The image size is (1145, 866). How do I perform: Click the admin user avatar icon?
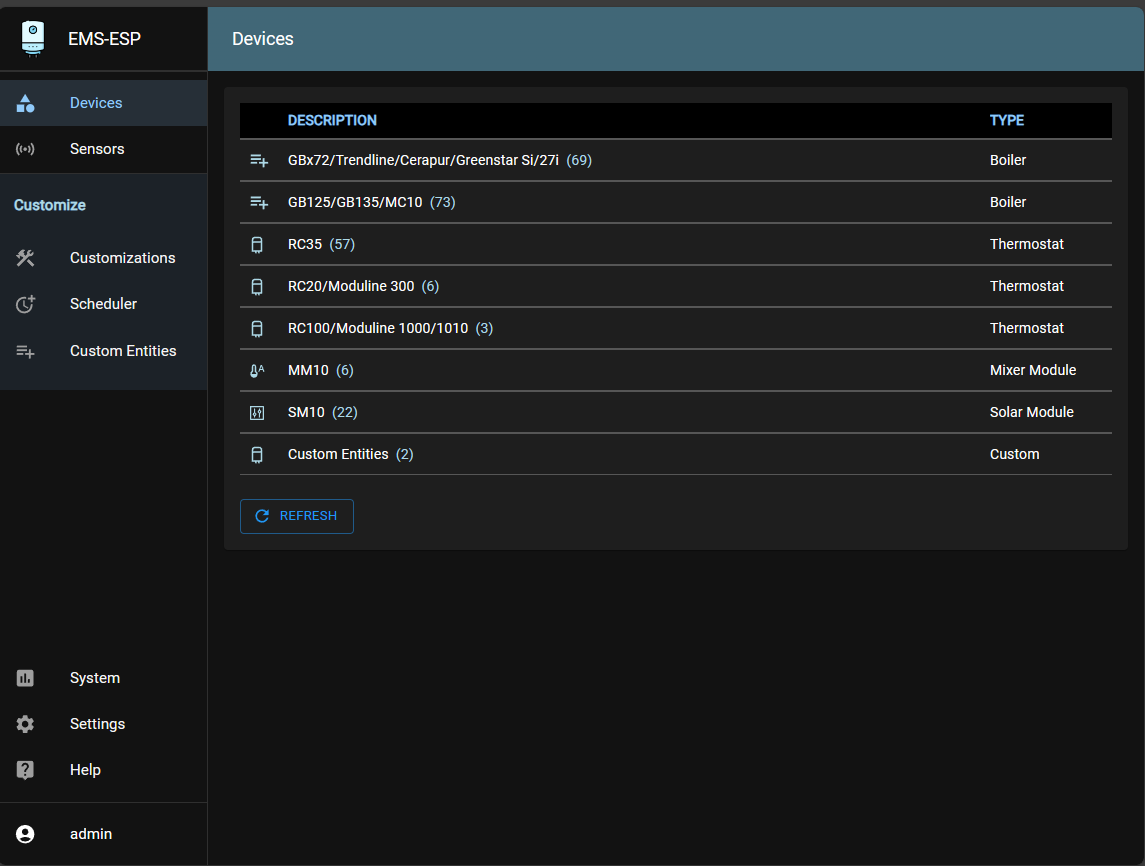point(26,834)
